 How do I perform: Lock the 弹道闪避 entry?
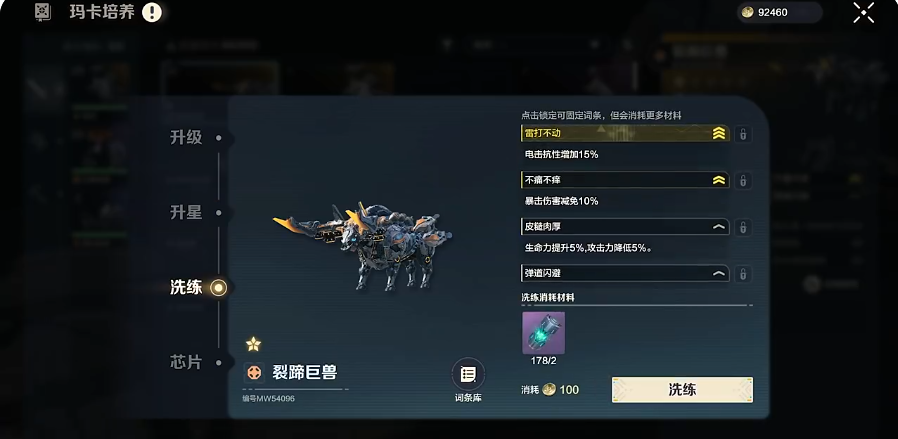click(x=743, y=273)
